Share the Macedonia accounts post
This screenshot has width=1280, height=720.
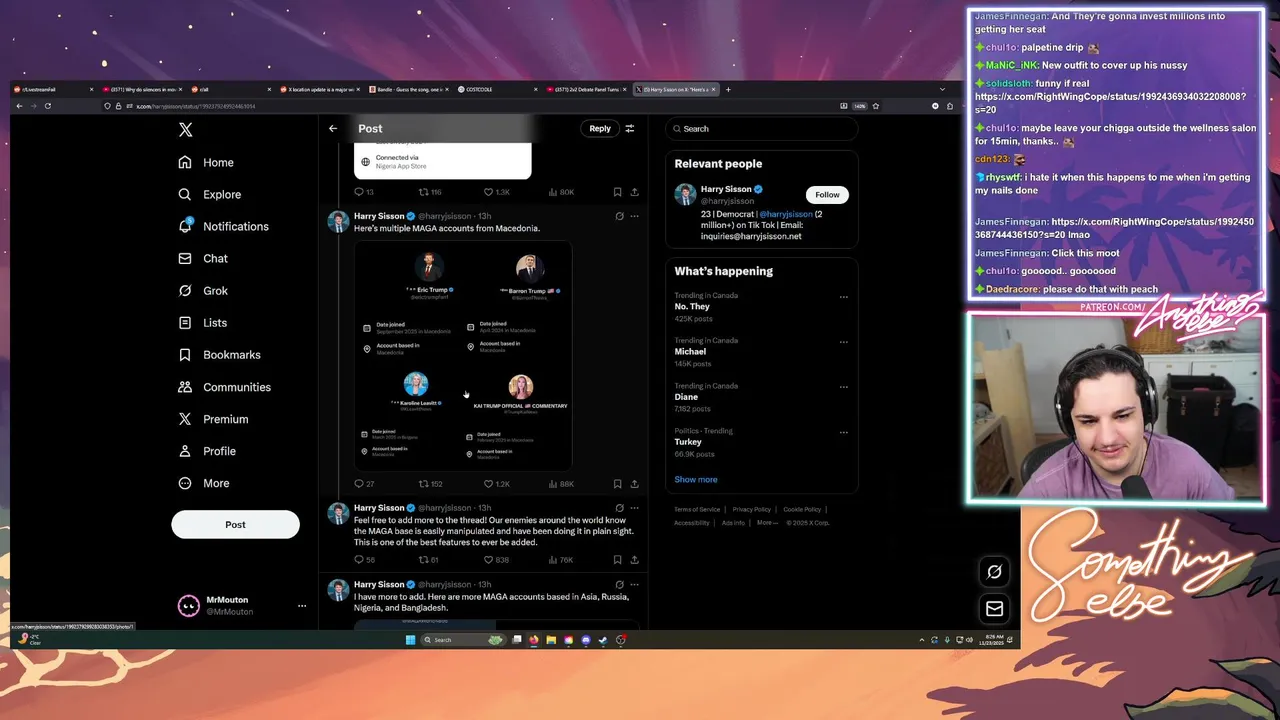(x=634, y=484)
